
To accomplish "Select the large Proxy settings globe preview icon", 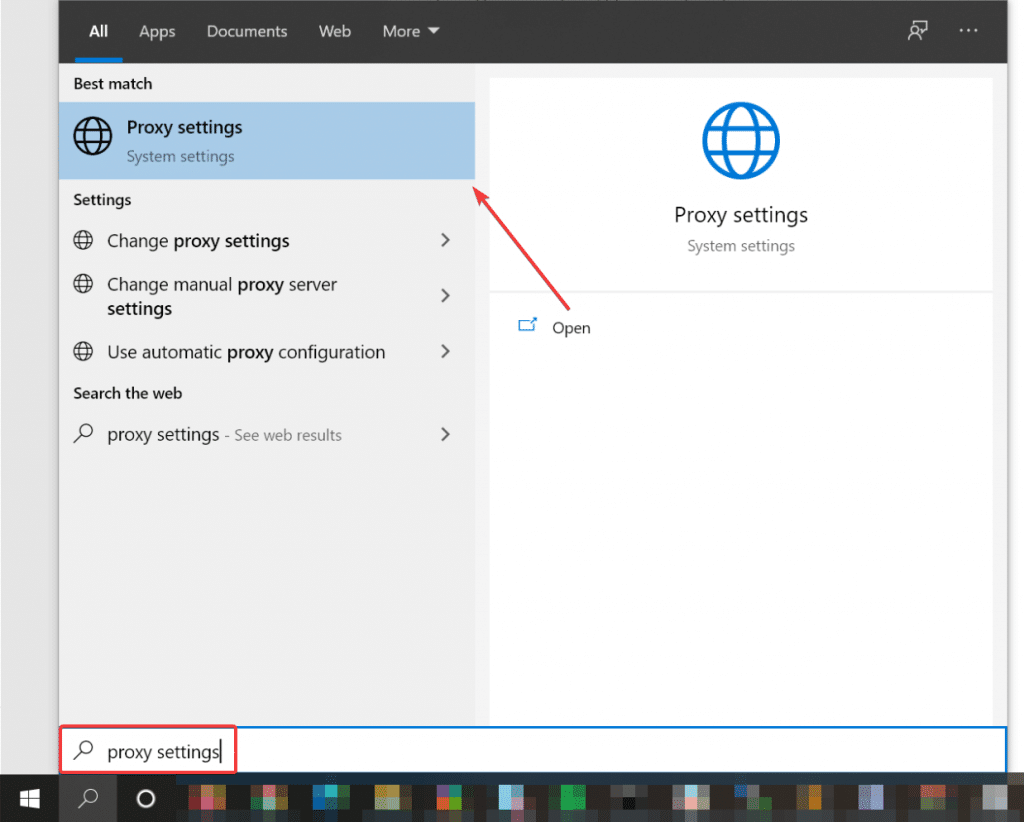I will 740,140.
